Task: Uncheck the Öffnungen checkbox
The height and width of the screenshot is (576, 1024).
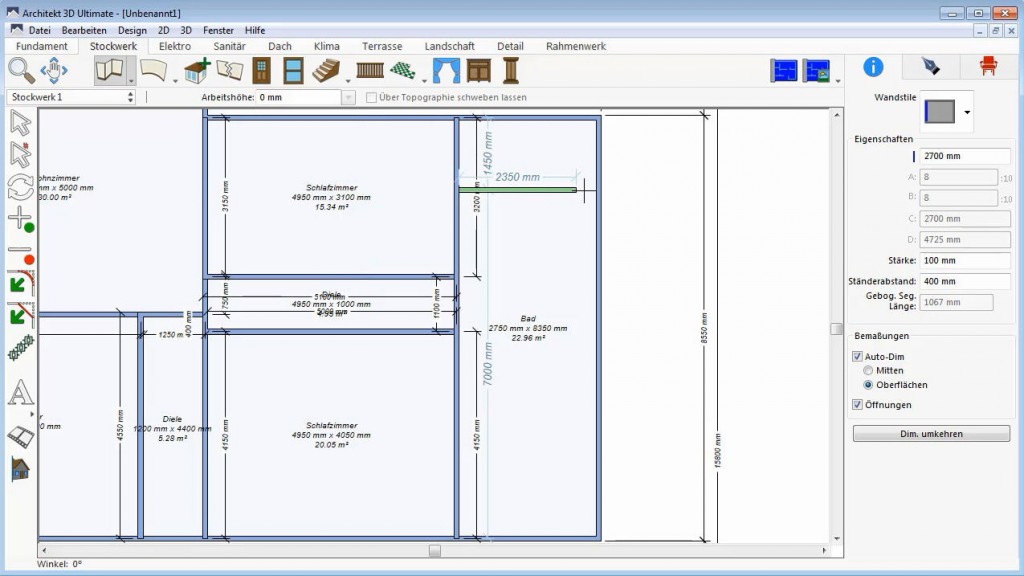Action: [857, 405]
